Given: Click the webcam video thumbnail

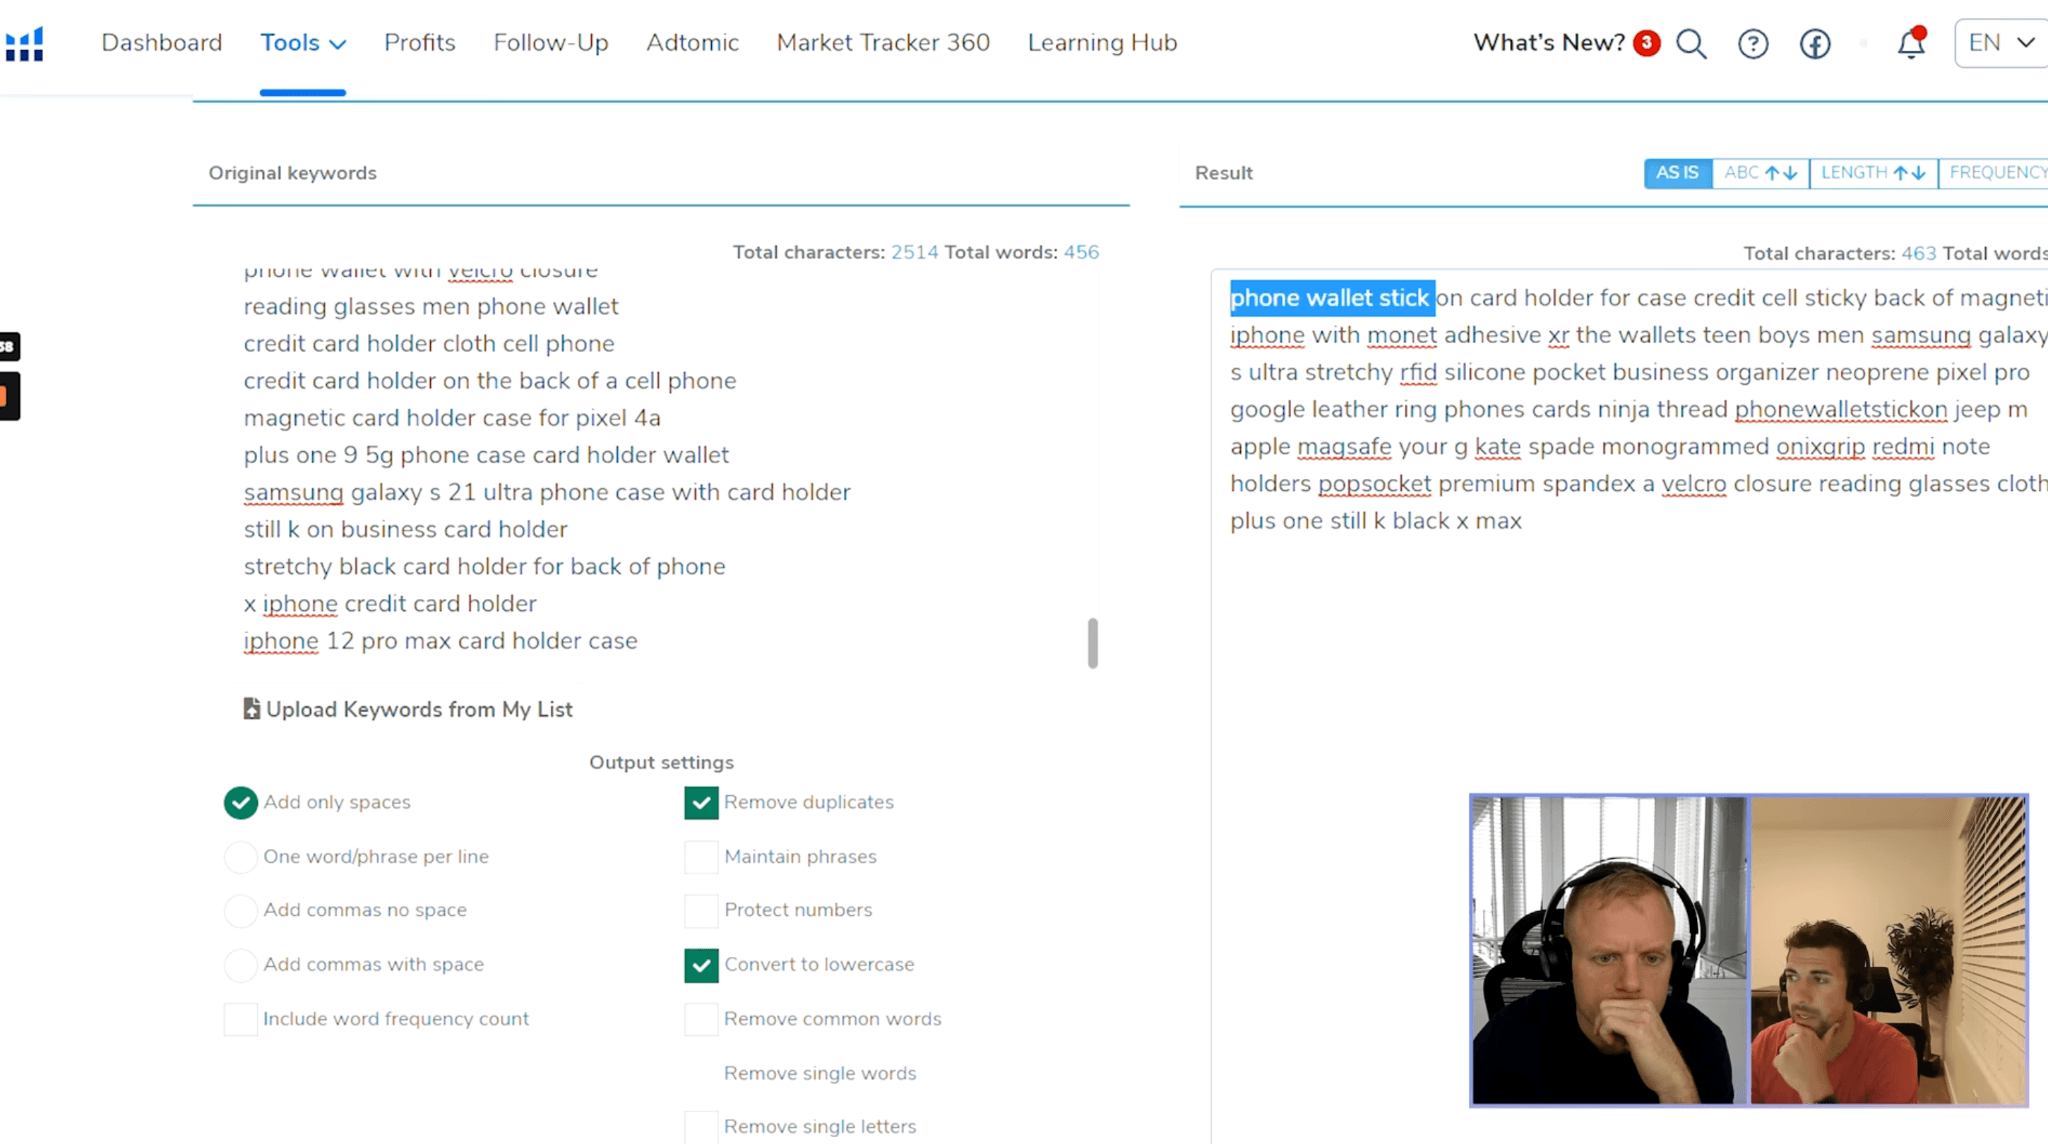Looking at the screenshot, I should 1748,950.
